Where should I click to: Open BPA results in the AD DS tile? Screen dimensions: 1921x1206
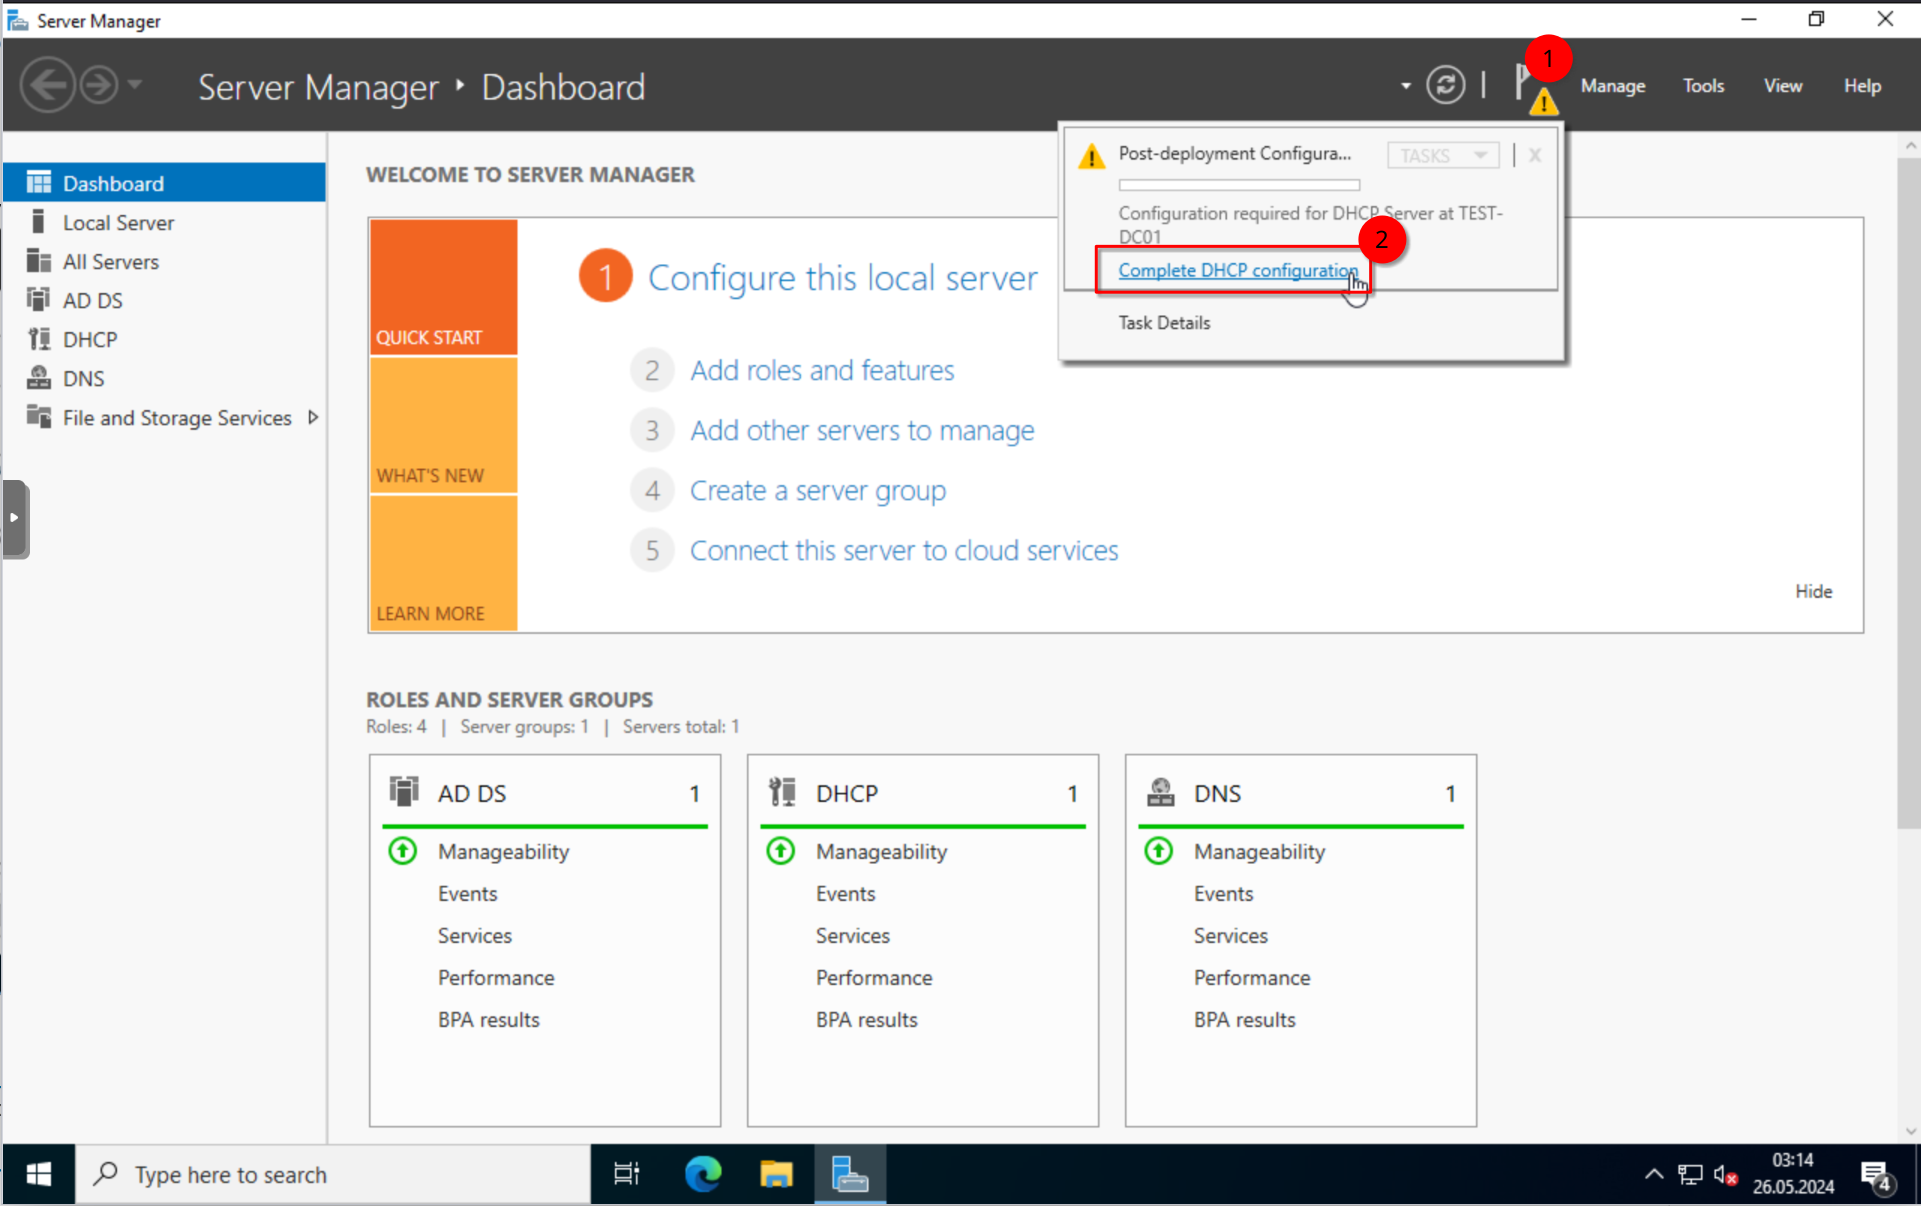point(488,1019)
